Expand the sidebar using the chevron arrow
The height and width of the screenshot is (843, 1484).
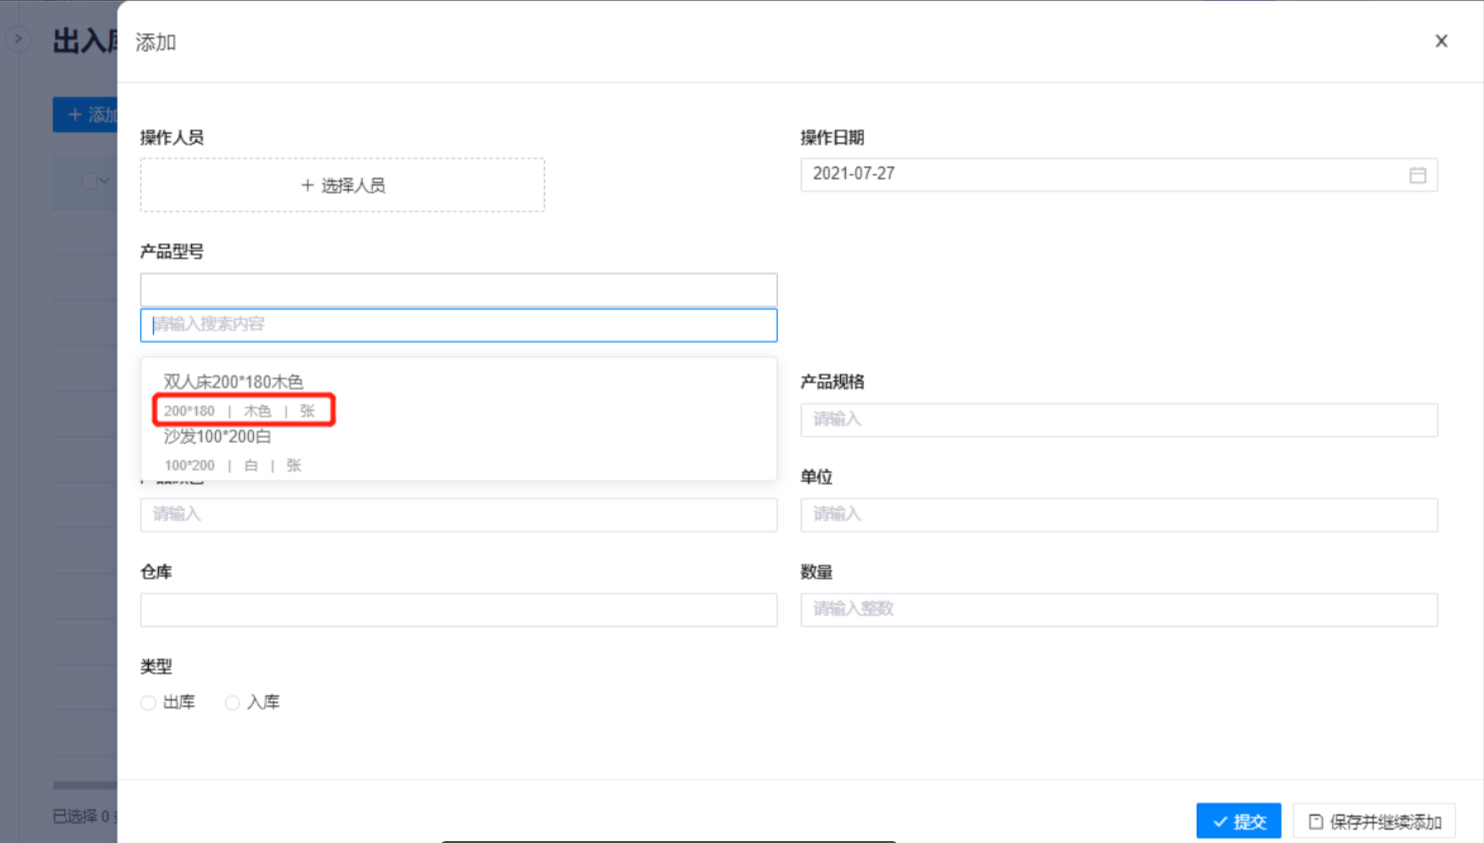[17, 39]
